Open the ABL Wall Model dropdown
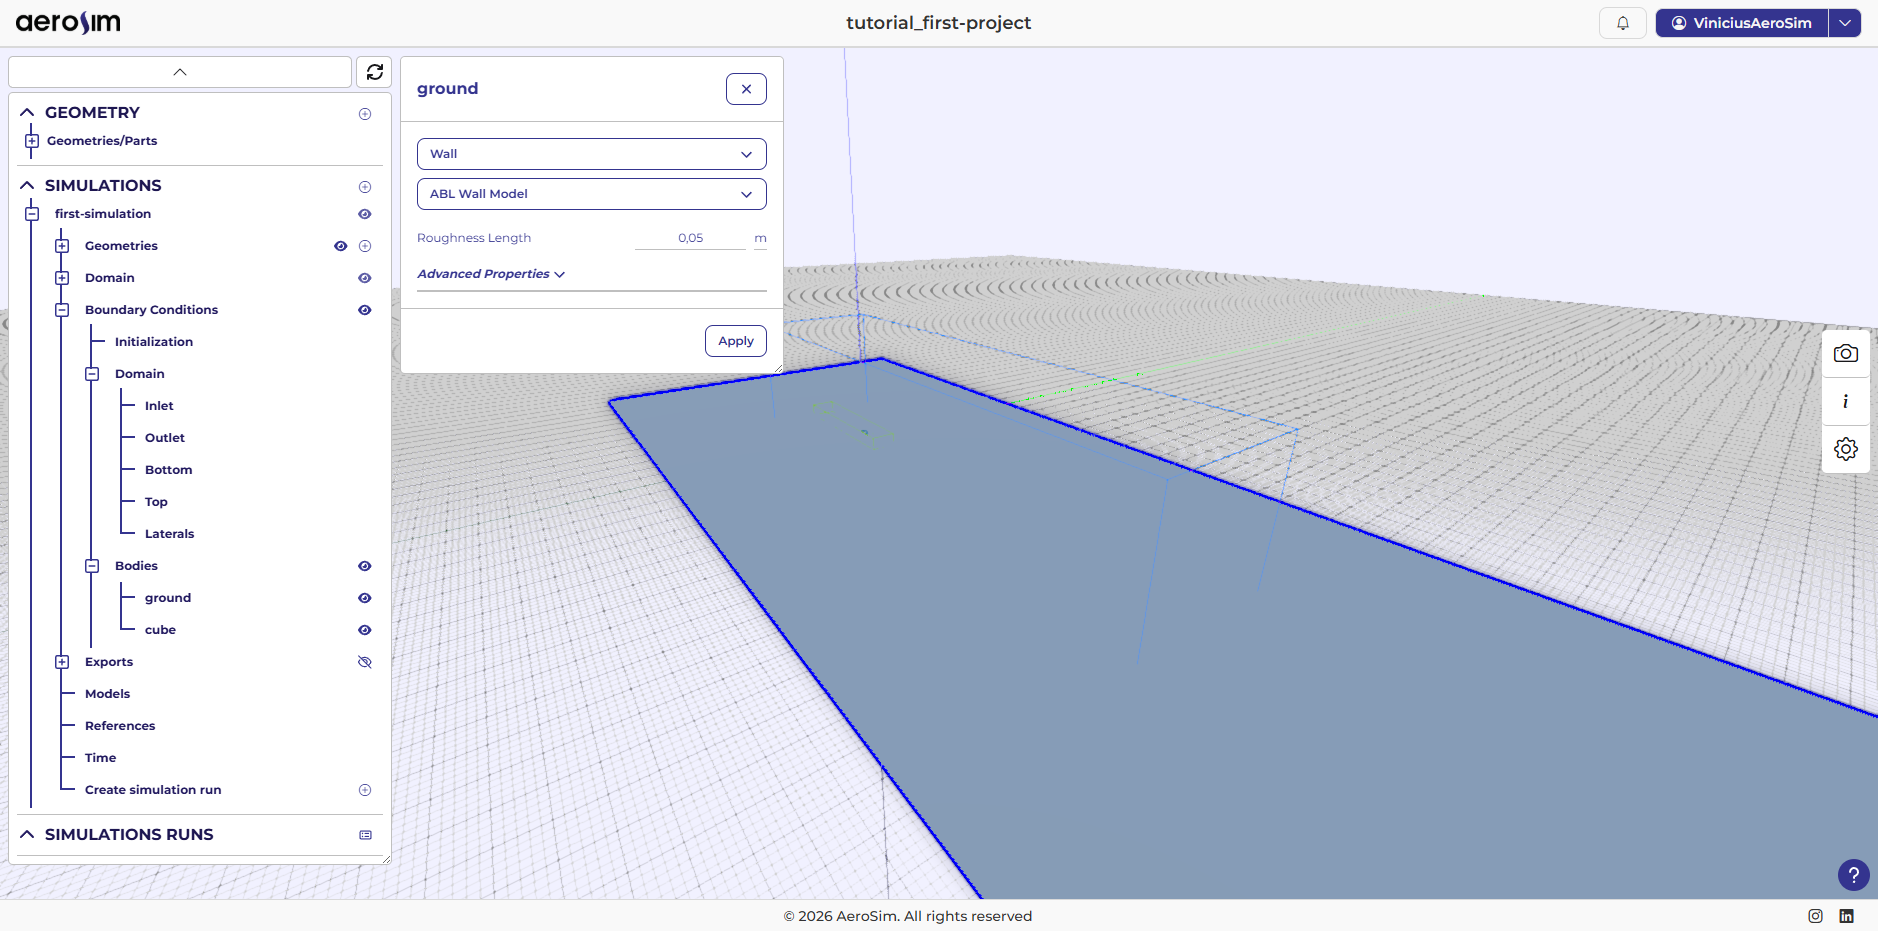Image resolution: width=1878 pixels, height=931 pixels. pyautogui.click(x=591, y=194)
